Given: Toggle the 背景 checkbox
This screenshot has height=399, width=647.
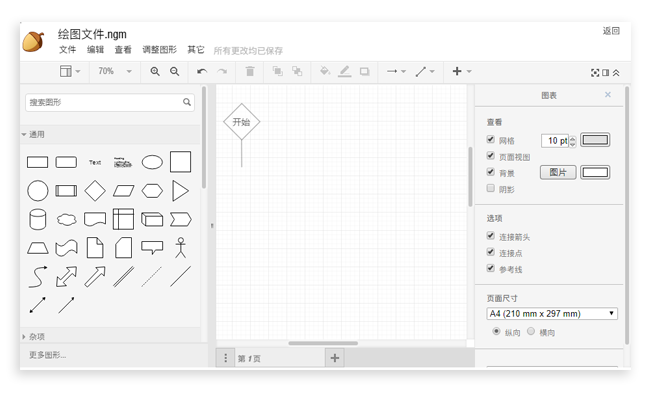Looking at the screenshot, I should (x=490, y=172).
